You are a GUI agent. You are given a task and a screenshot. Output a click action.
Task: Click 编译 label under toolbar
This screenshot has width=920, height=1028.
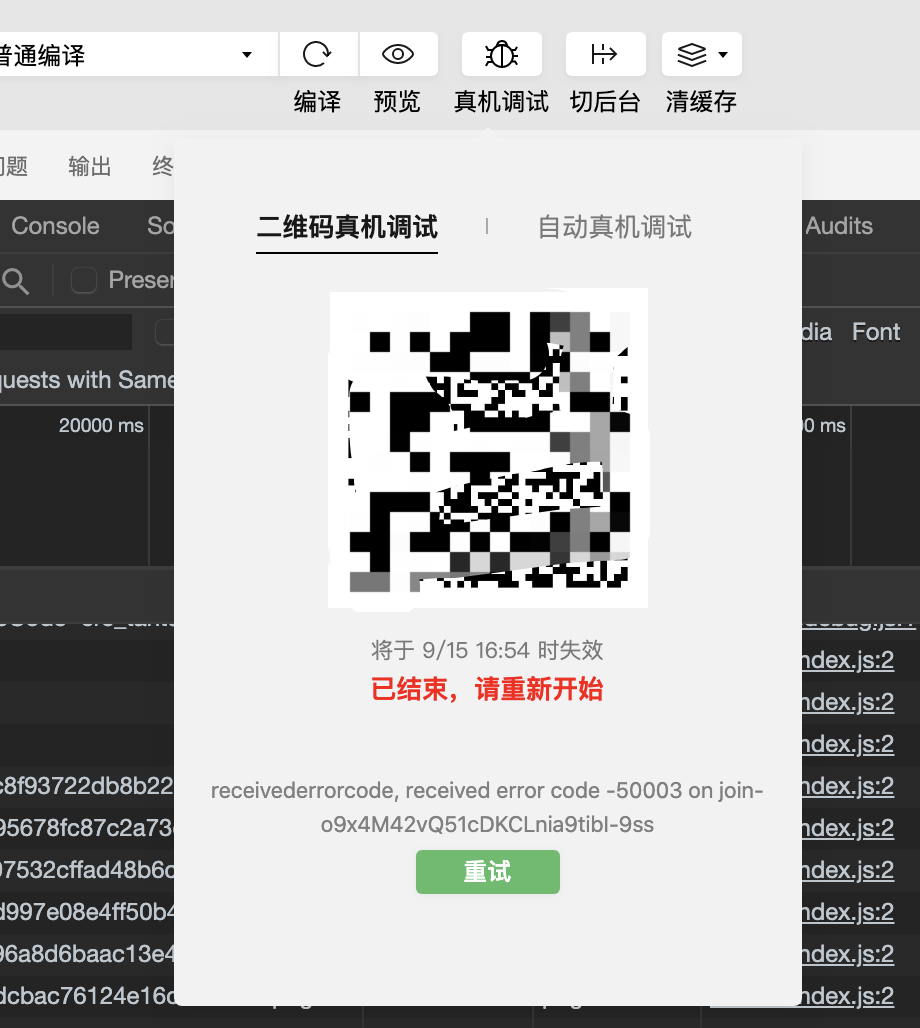[317, 102]
